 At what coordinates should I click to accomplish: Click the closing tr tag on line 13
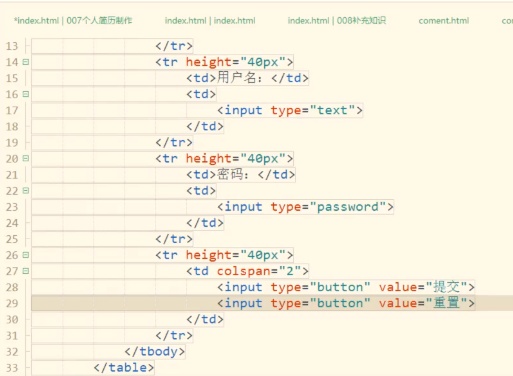tap(174, 46)
